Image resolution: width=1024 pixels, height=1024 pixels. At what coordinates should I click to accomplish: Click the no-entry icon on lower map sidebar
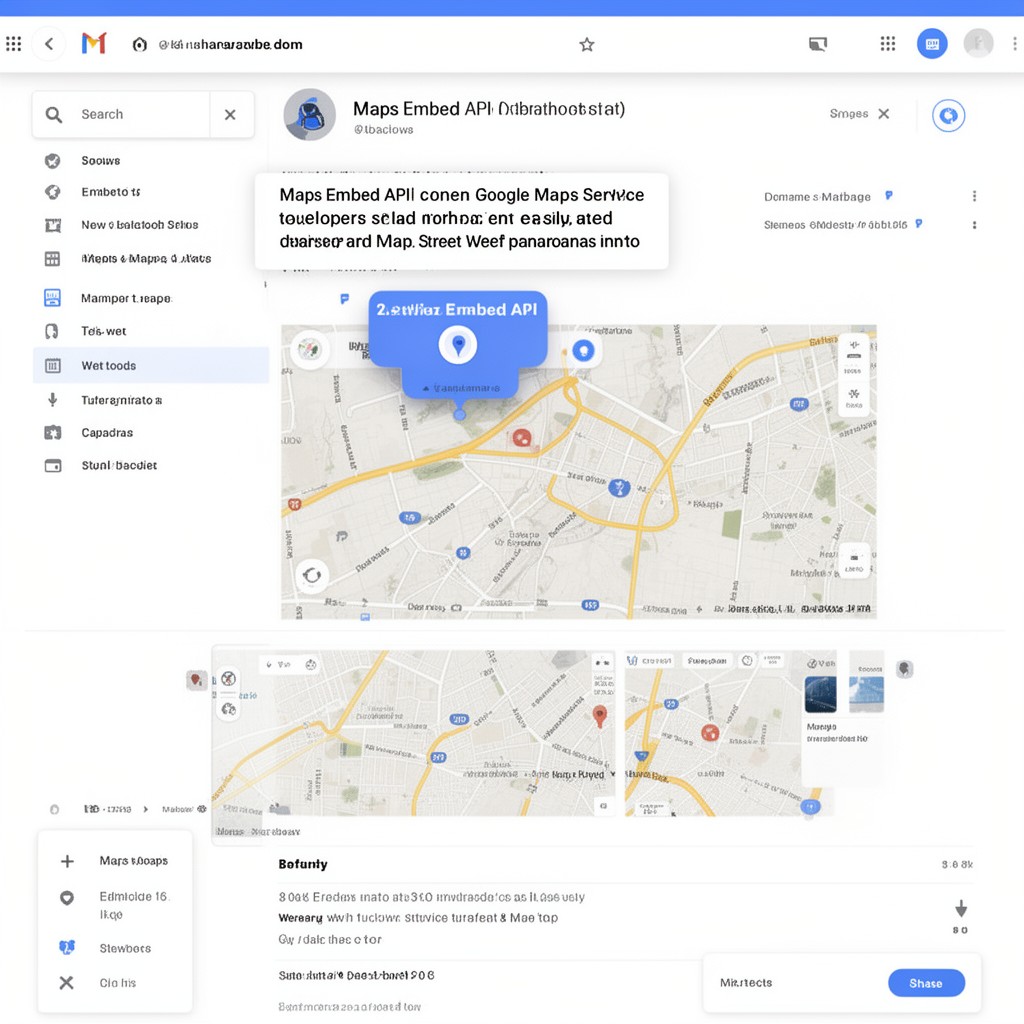pyautogui.click(x=228, y=679)
